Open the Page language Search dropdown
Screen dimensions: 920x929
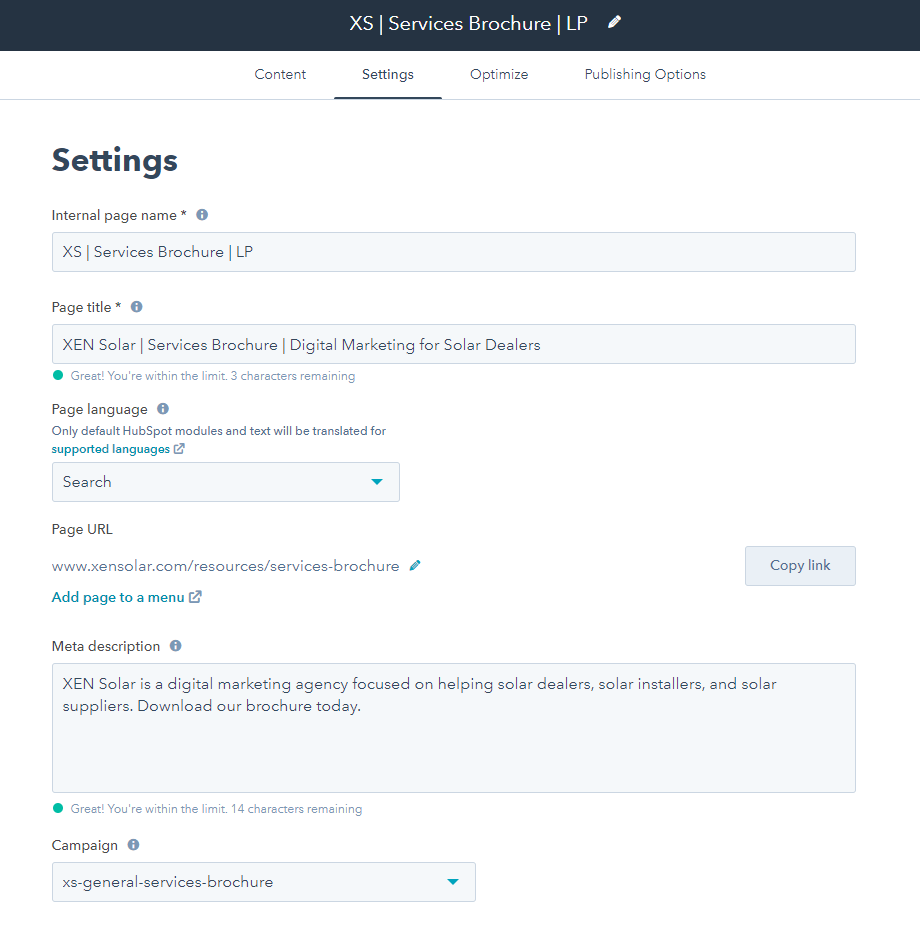pyautogui.click(x=226, y=482)
